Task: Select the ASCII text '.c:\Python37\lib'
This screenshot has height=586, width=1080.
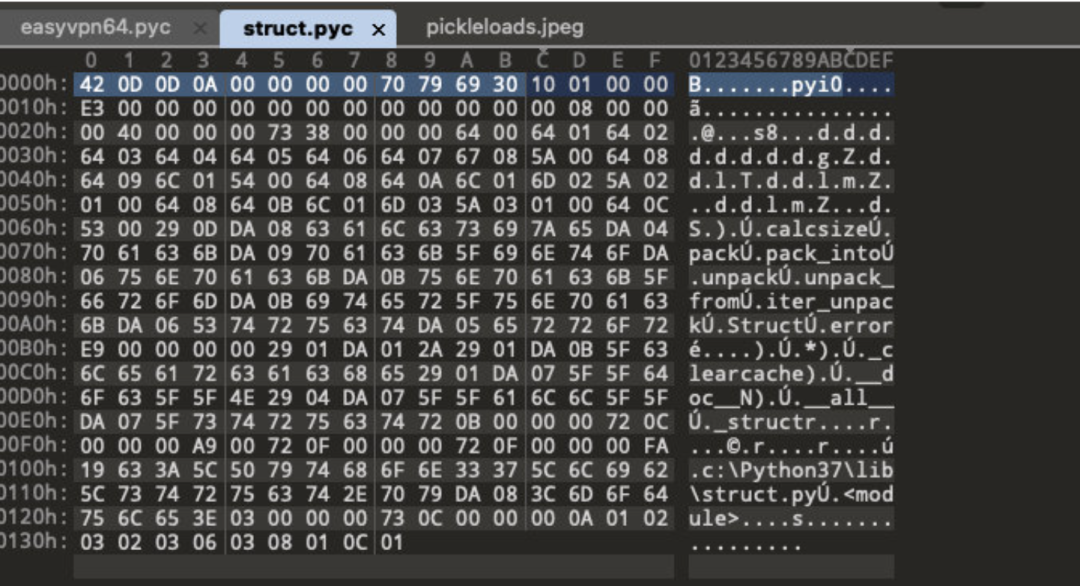Action: (x=791, y=470)
